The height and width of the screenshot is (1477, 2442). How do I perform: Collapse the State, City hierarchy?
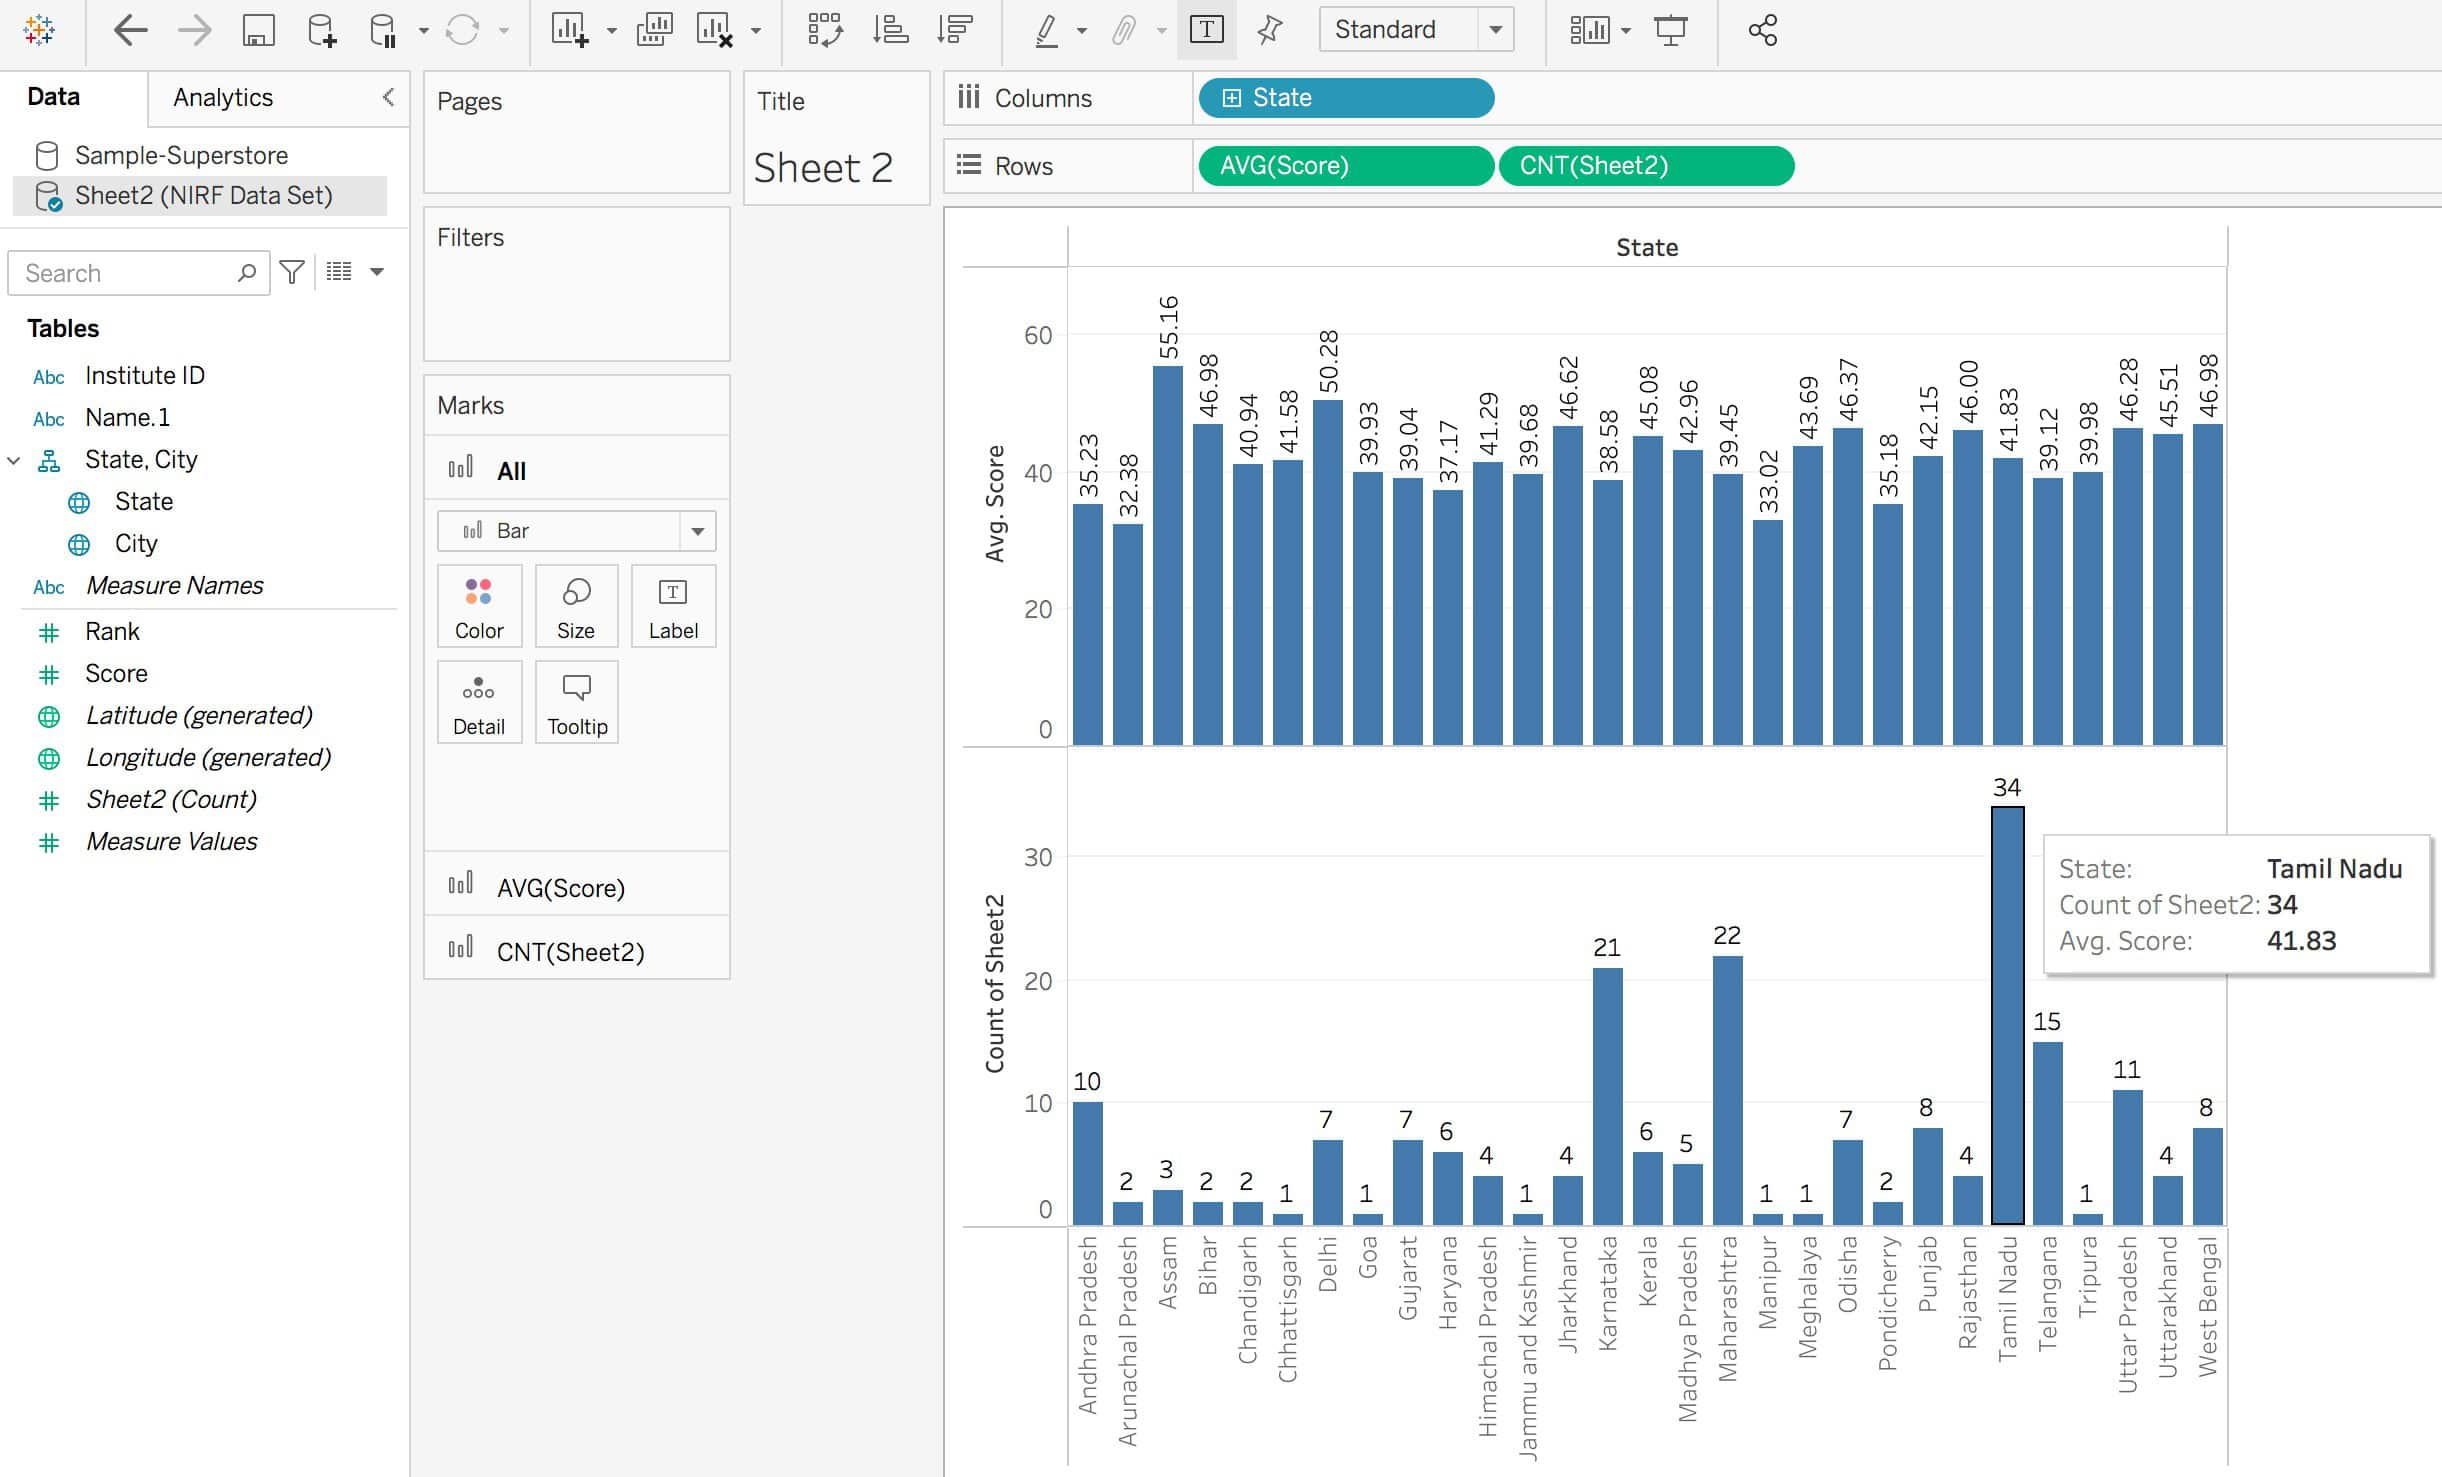(14, 460)
